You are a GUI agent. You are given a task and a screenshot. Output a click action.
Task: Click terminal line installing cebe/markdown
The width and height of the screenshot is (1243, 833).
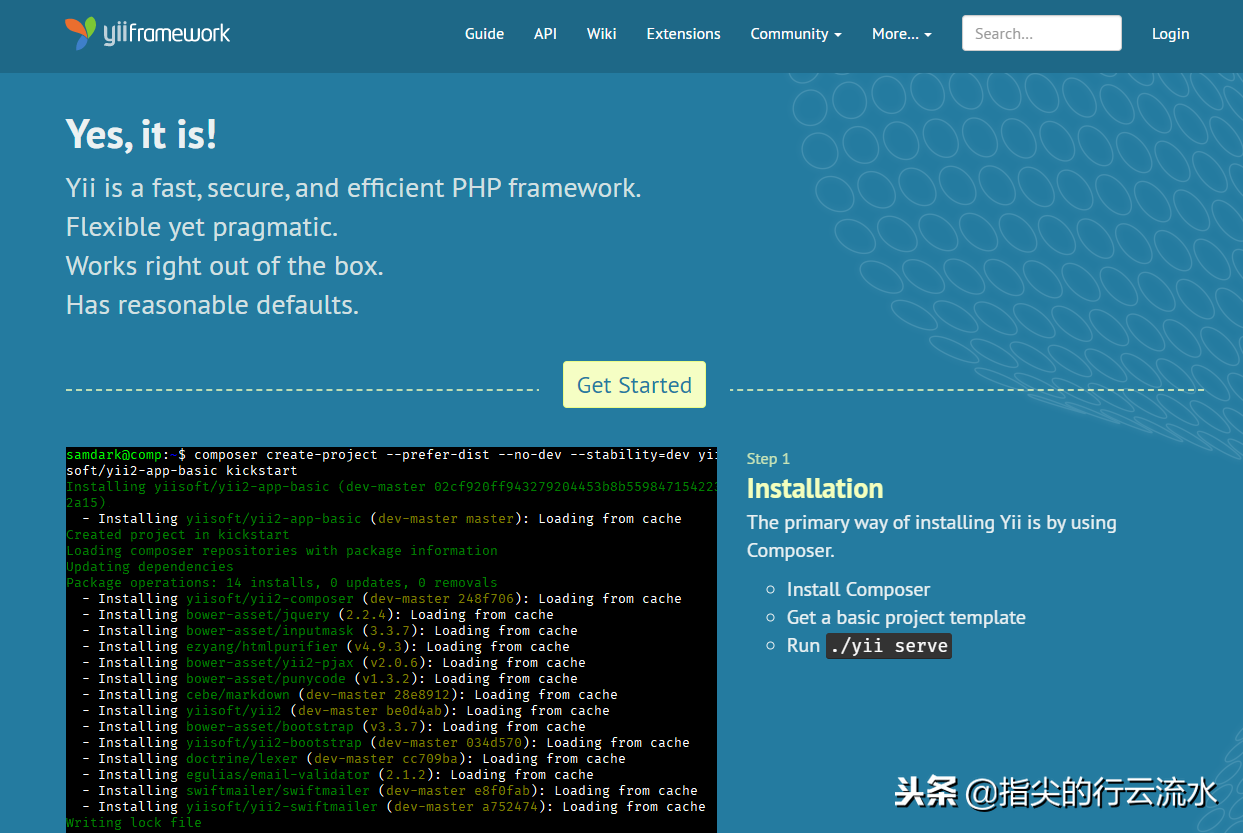pos(350,694)
